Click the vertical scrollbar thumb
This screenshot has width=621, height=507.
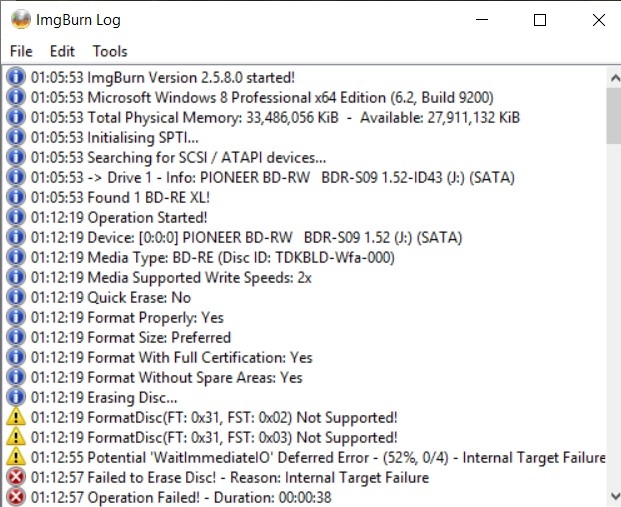coord(614,116)
